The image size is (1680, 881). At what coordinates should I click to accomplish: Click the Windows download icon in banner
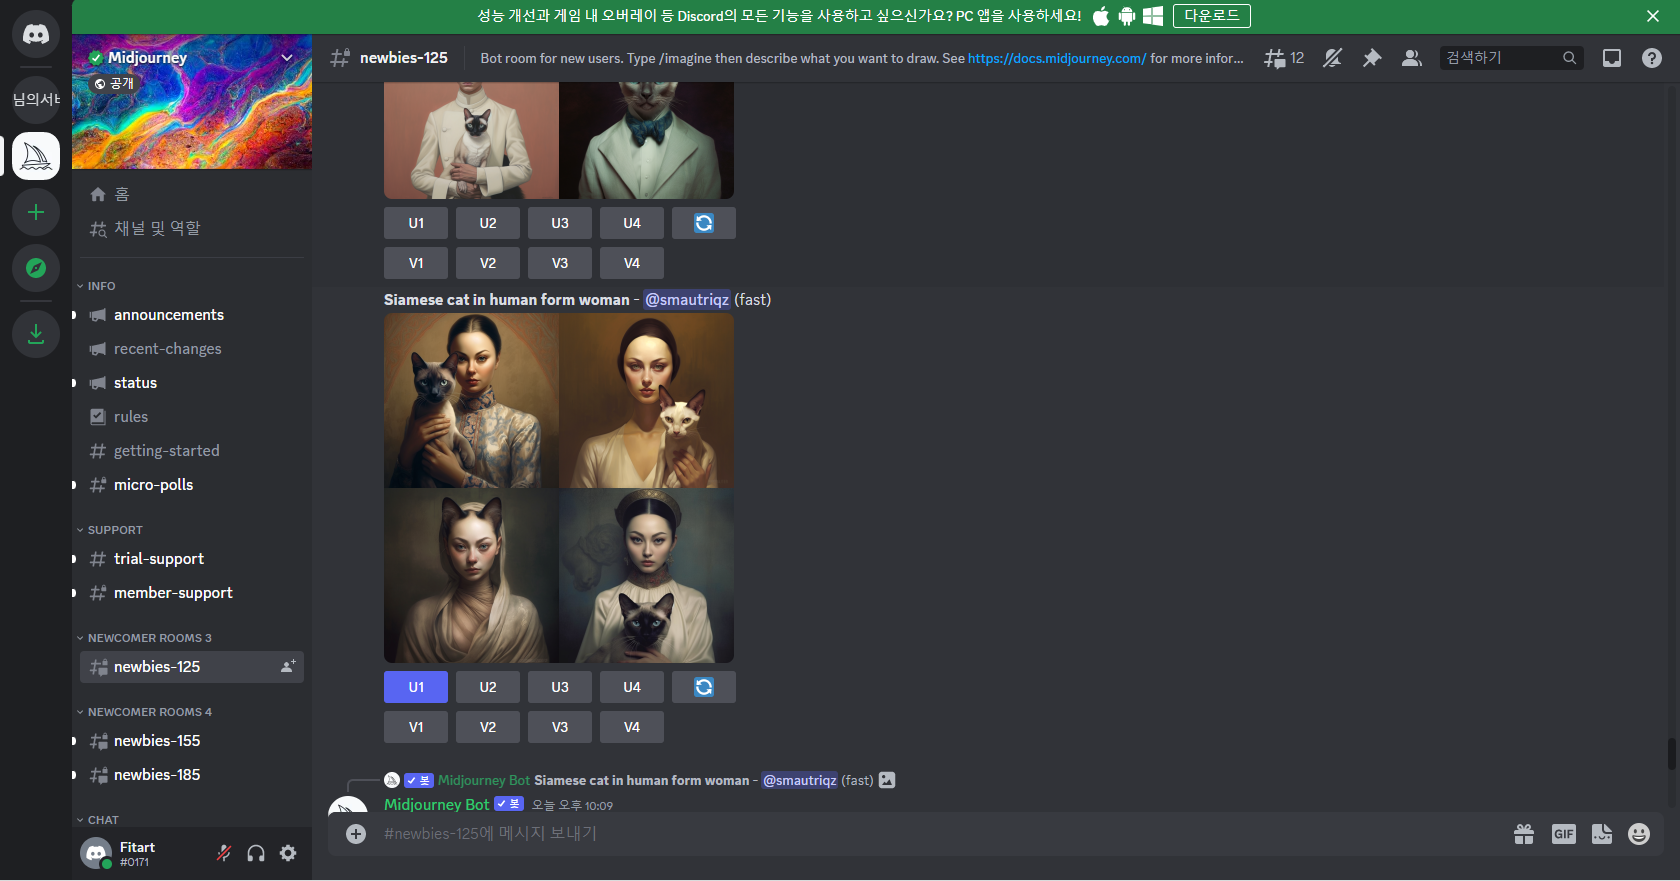click(1153, 16)
